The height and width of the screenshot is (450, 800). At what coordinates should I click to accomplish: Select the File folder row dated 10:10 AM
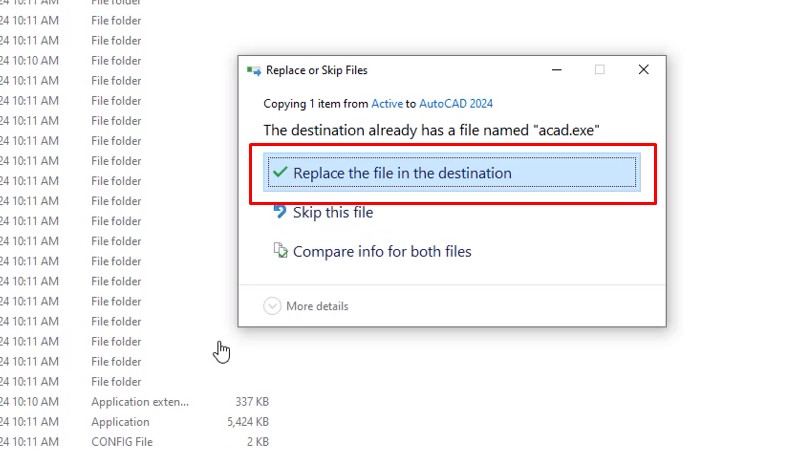point(116,61)
